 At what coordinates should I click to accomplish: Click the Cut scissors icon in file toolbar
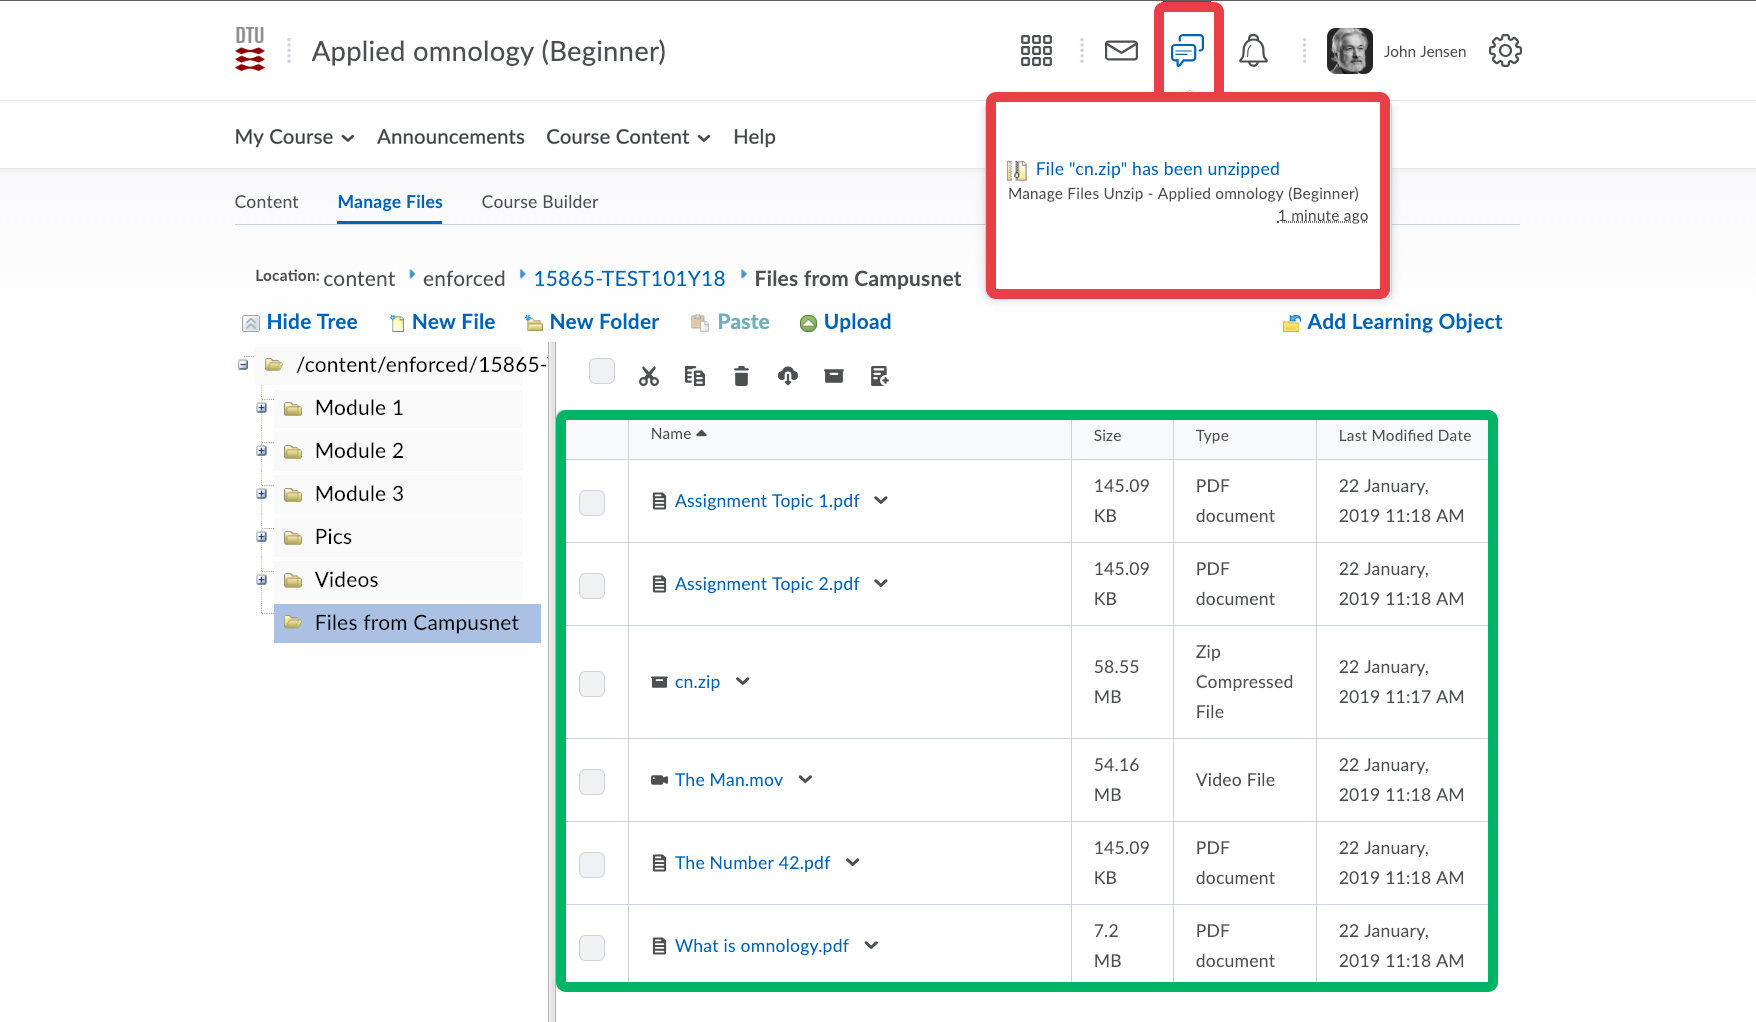pyautogui.click(x=649, y=376)
